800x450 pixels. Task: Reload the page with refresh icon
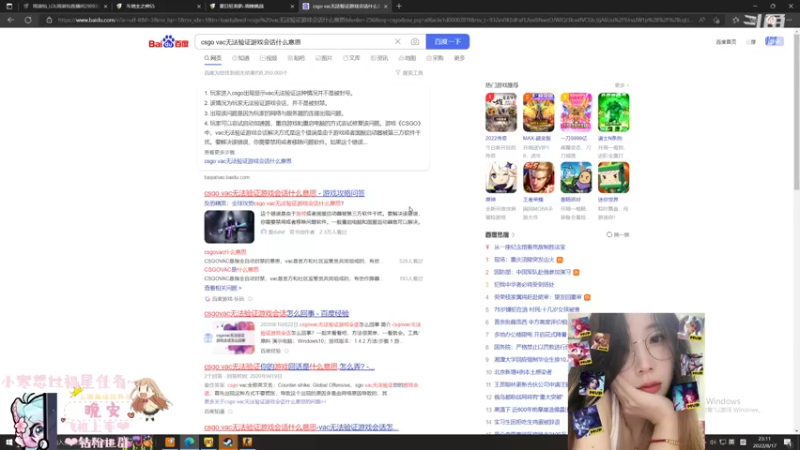28,20
